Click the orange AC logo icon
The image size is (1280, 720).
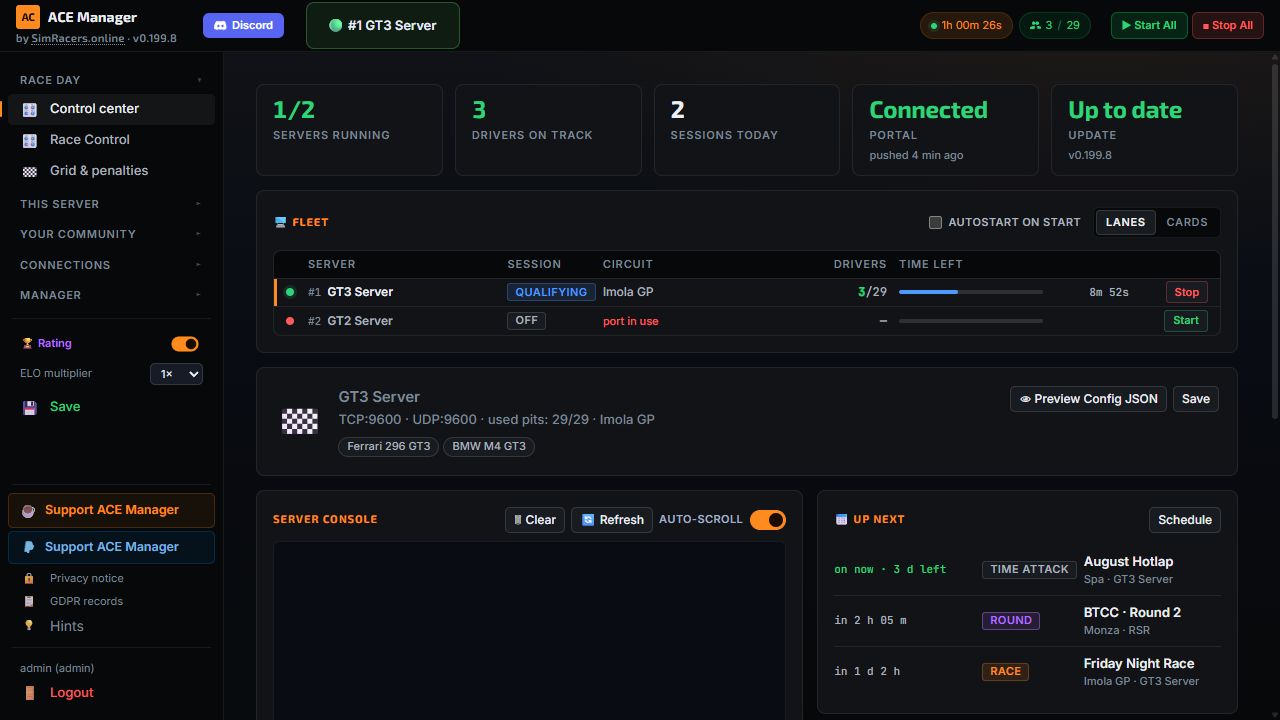(28, 17)
